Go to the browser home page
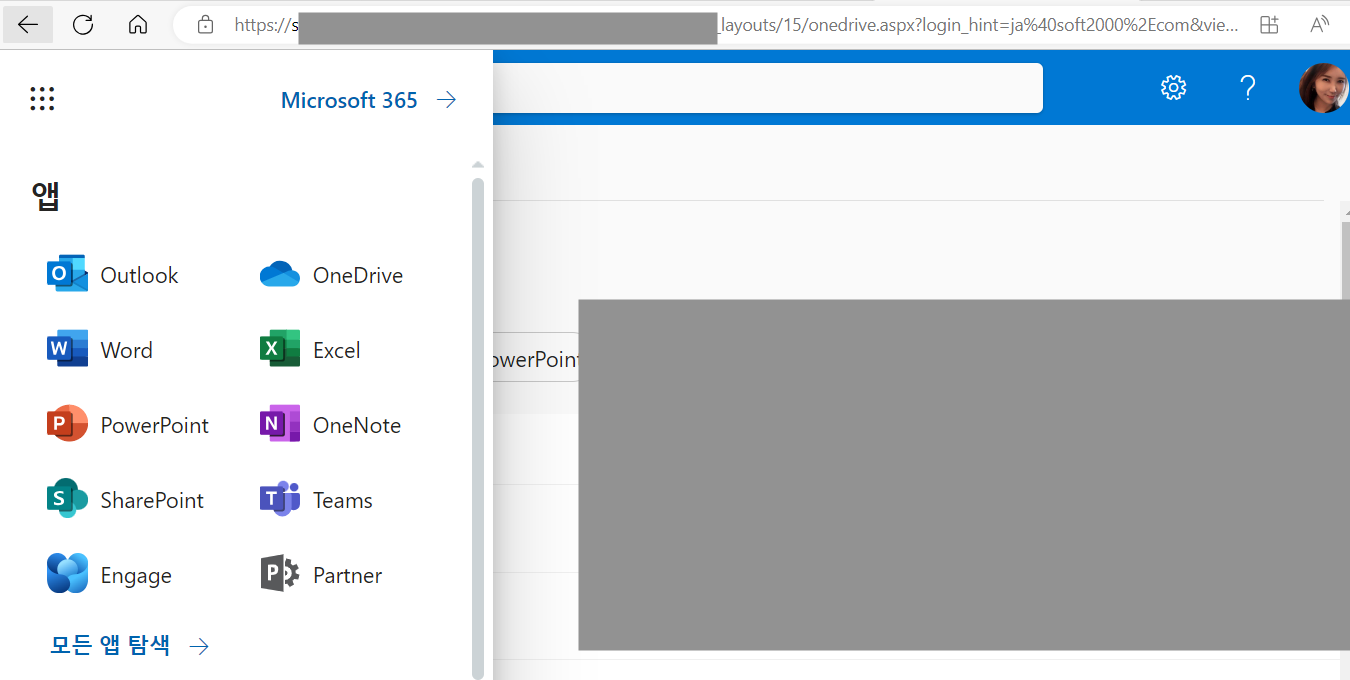 138,25
